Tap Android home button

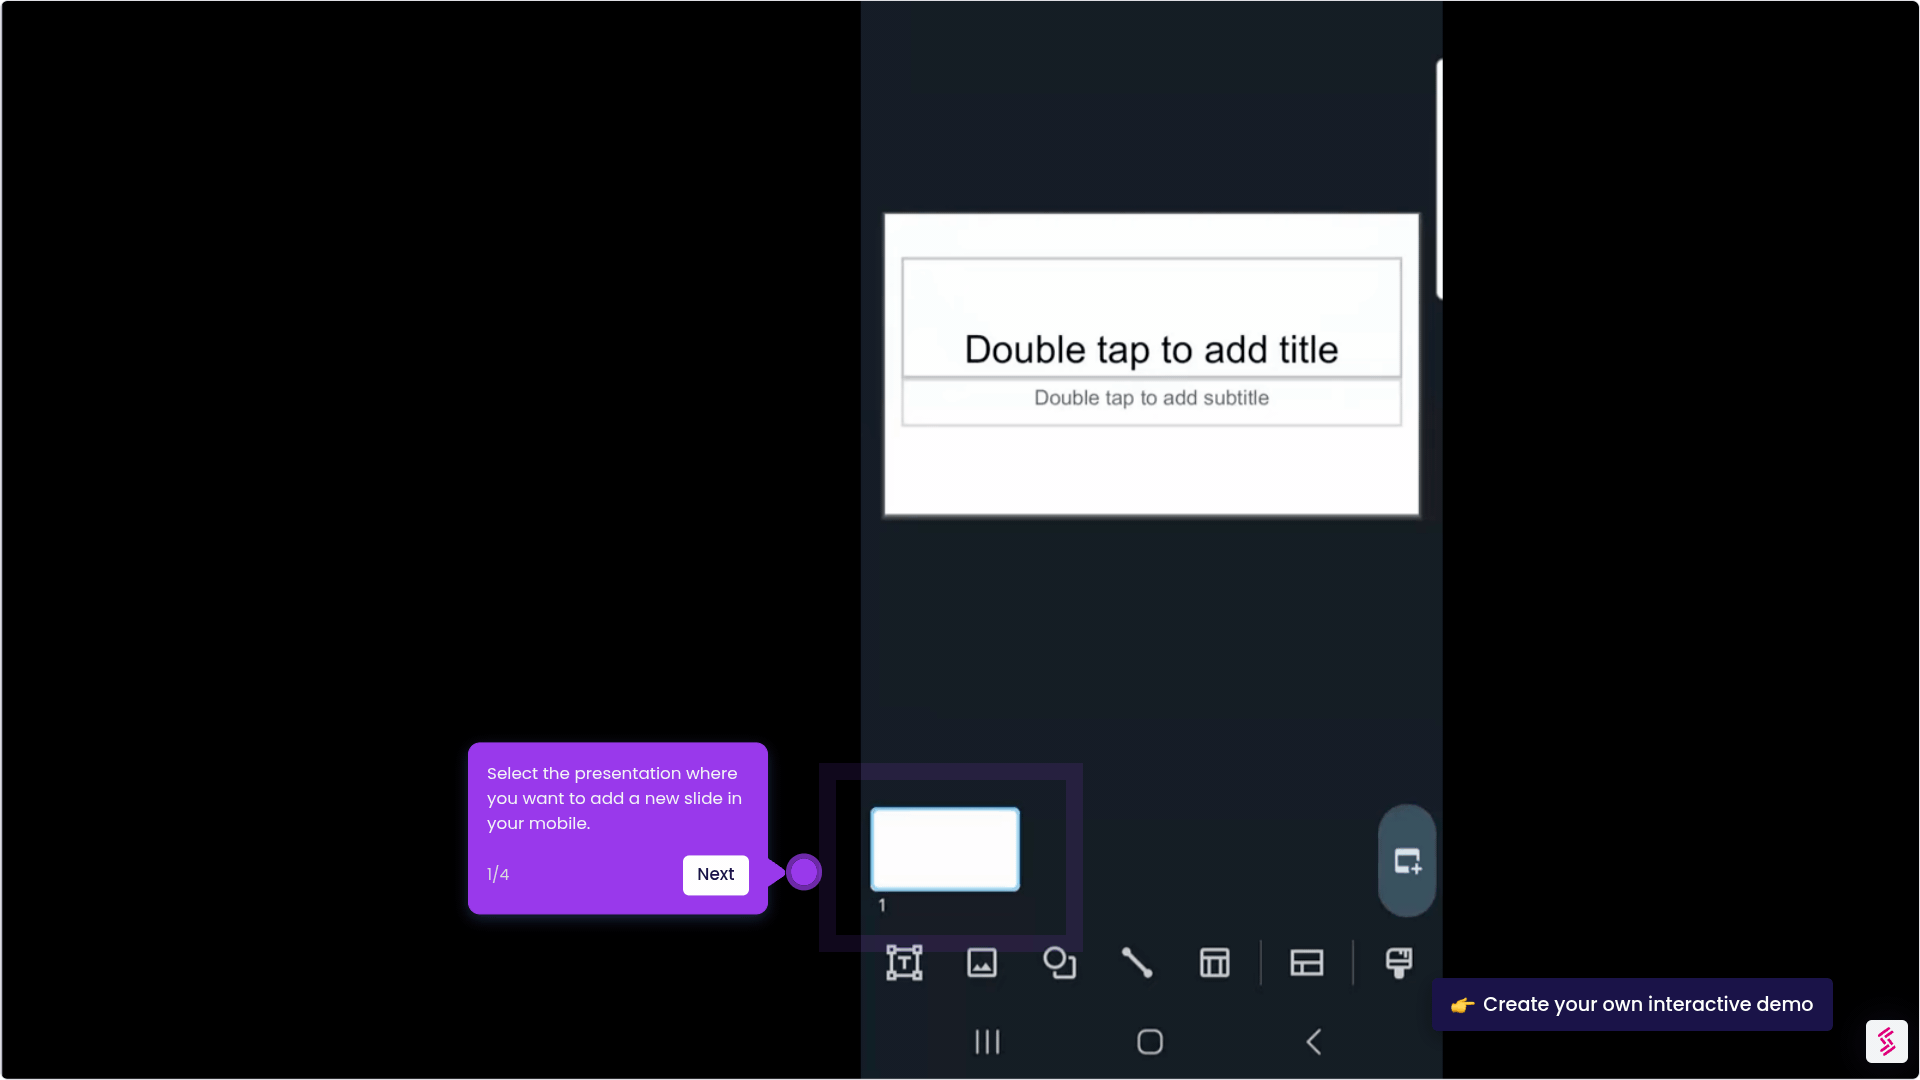1150,1042
